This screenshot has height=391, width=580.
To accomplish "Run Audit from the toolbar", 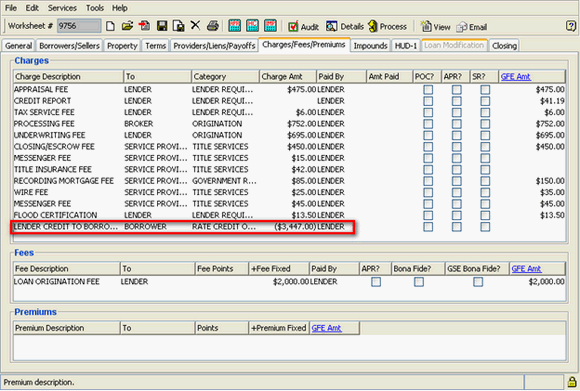I will click(303, 27).
